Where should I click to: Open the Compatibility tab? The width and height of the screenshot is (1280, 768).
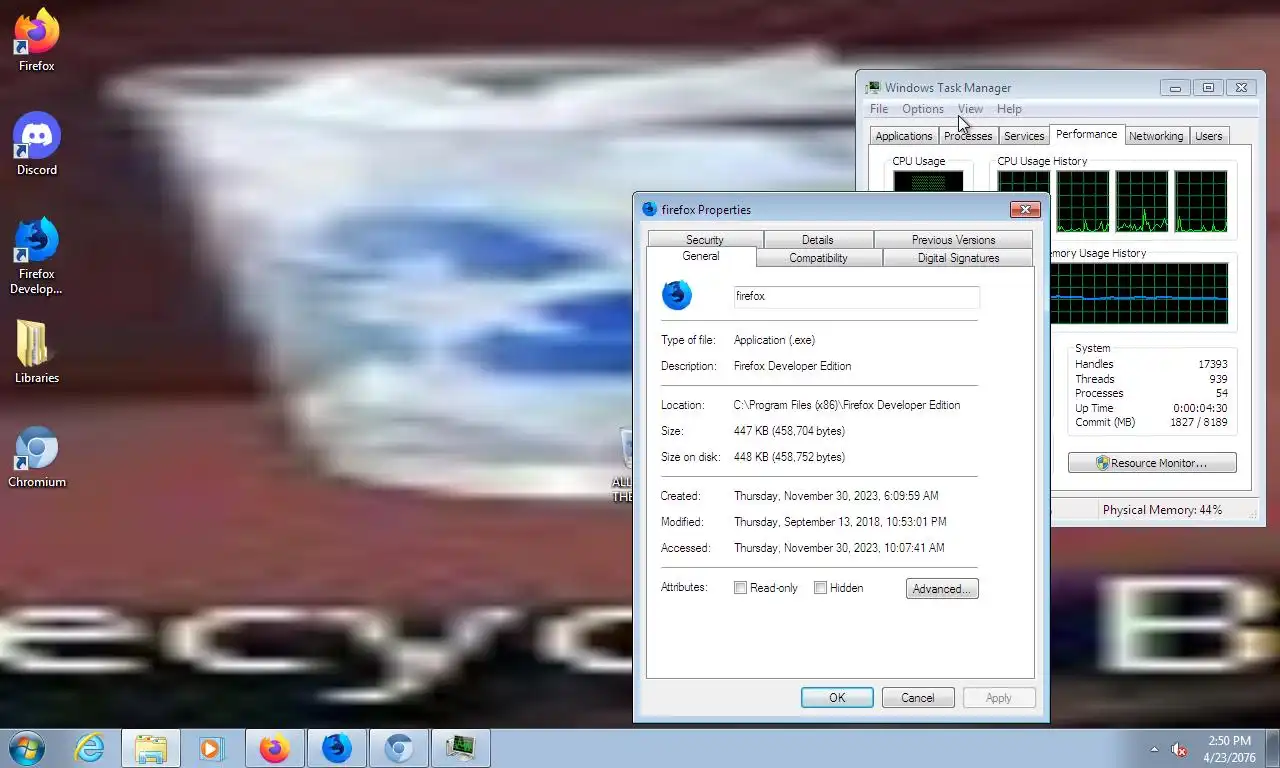click(818, 258)
